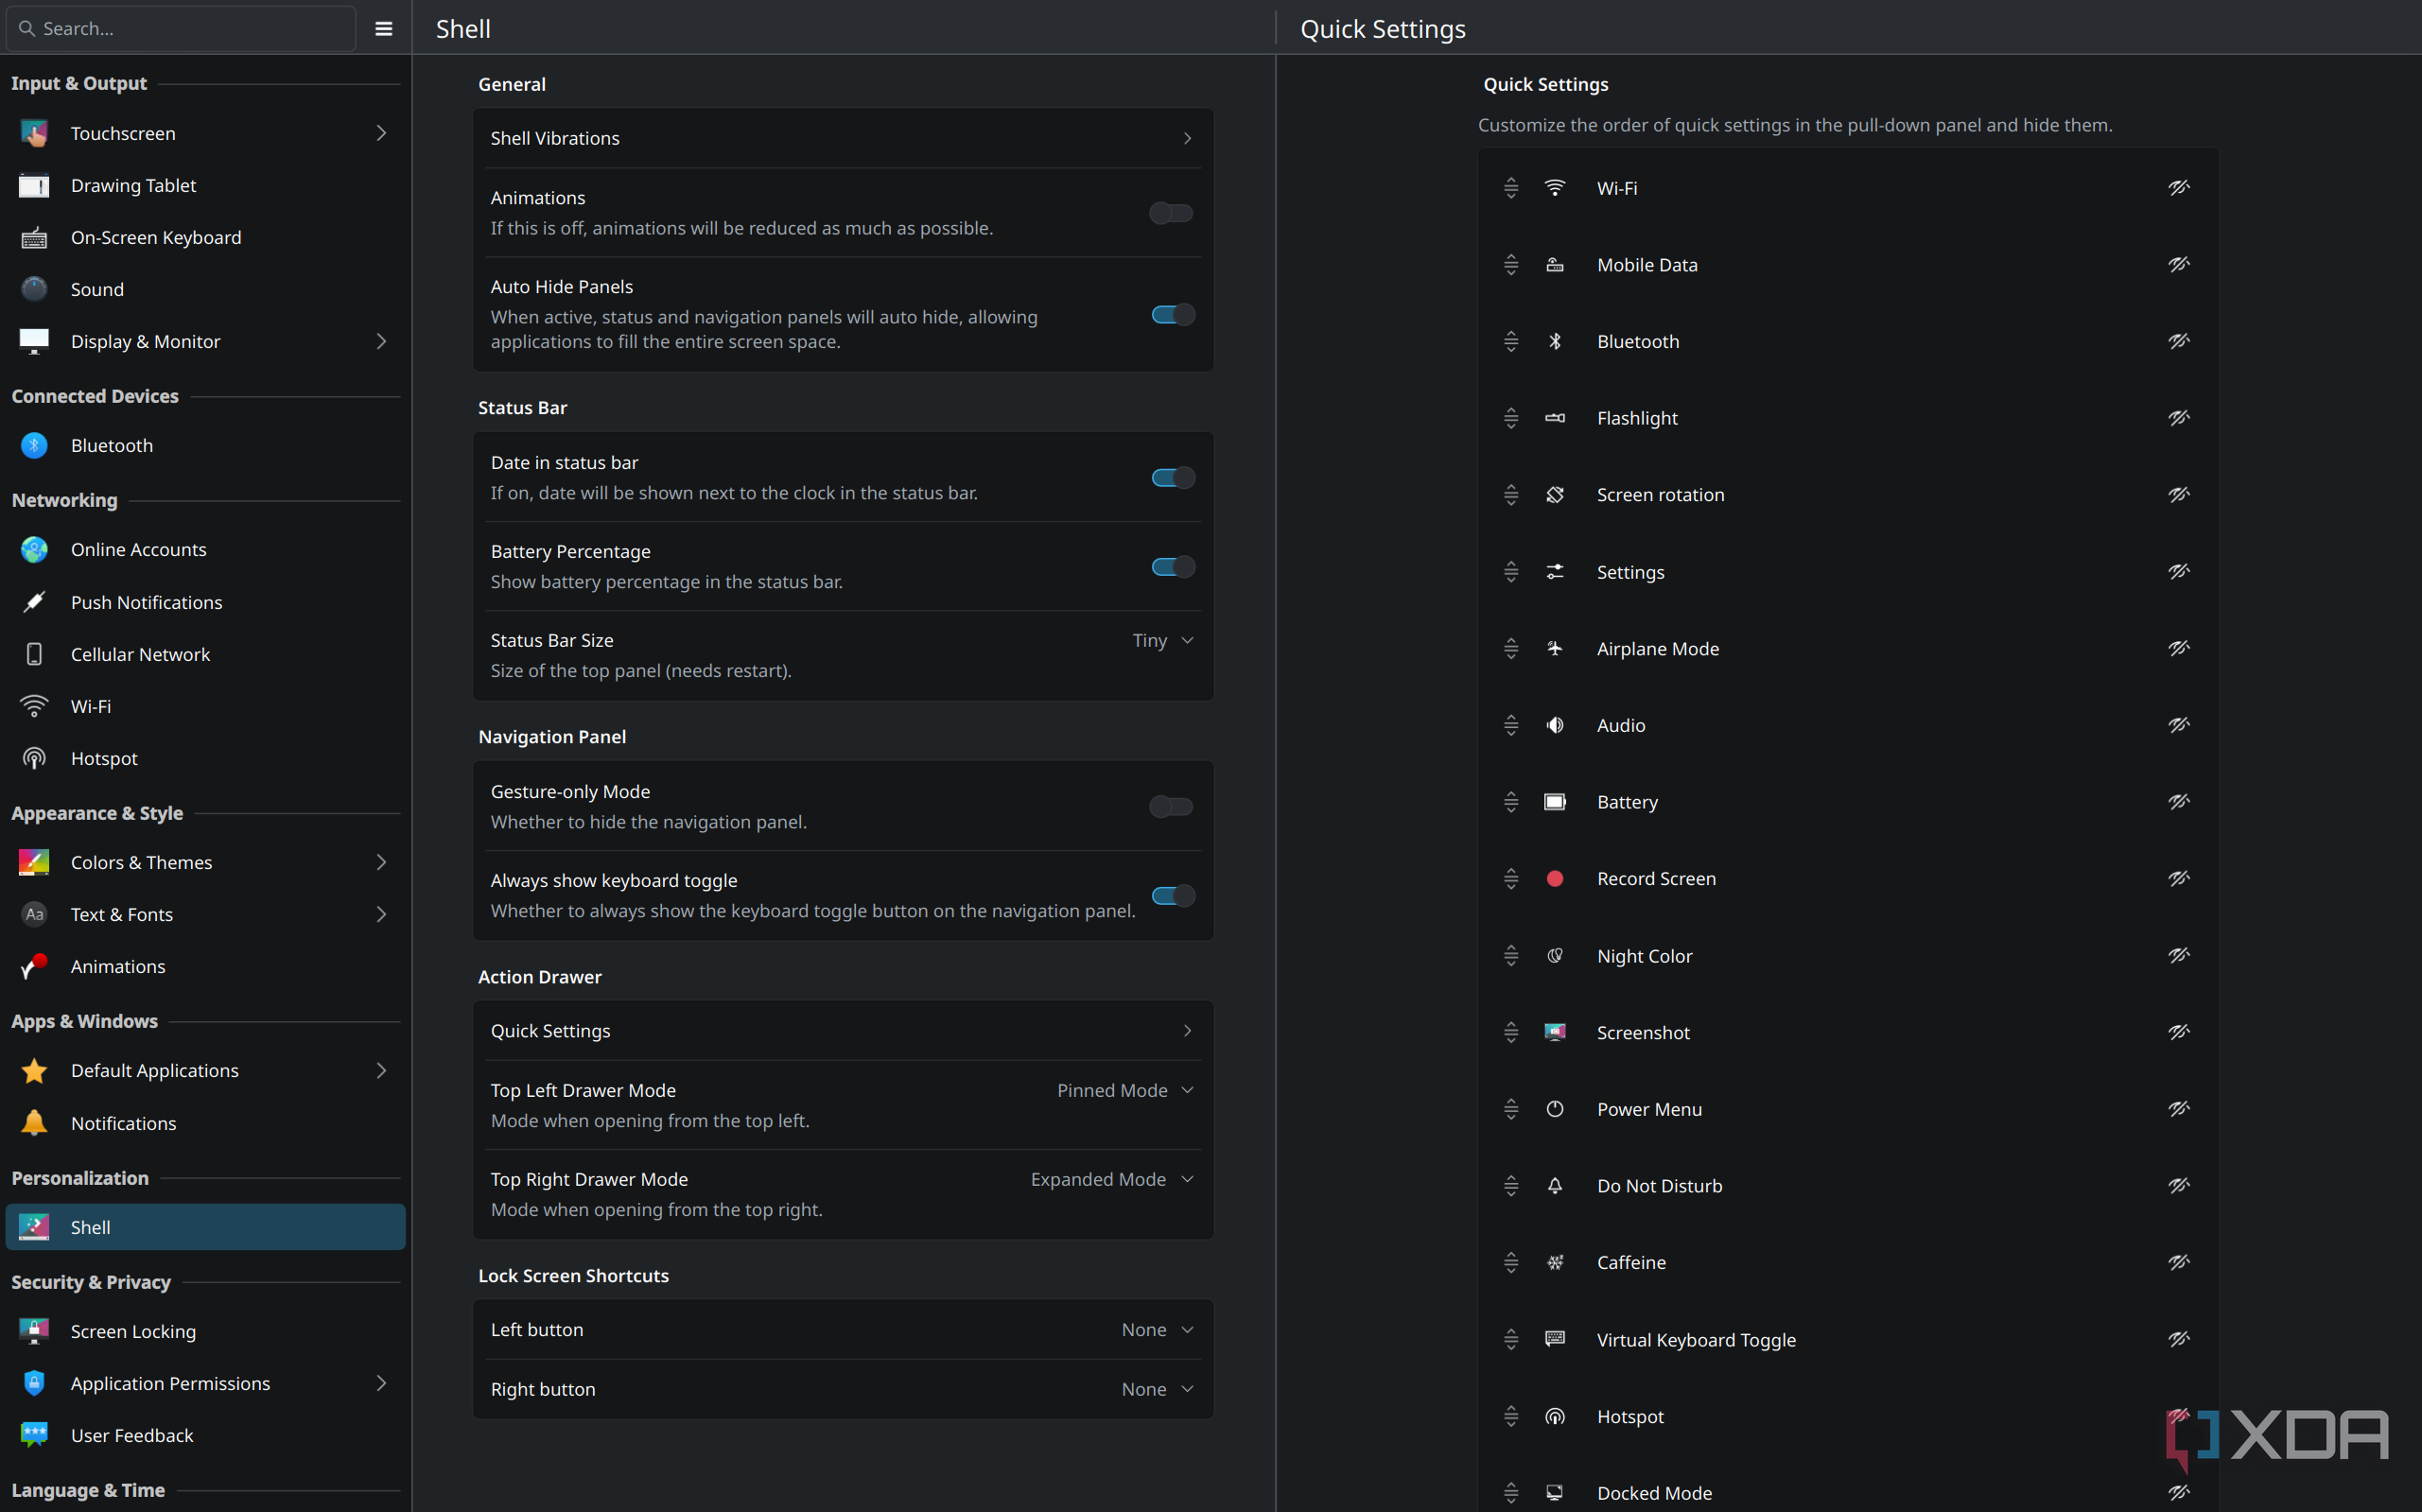Click the Airplane Mode icon in list
Image resolution: width=2422 pixels, height=1512 pixels.
click(x=1555, y=648)
